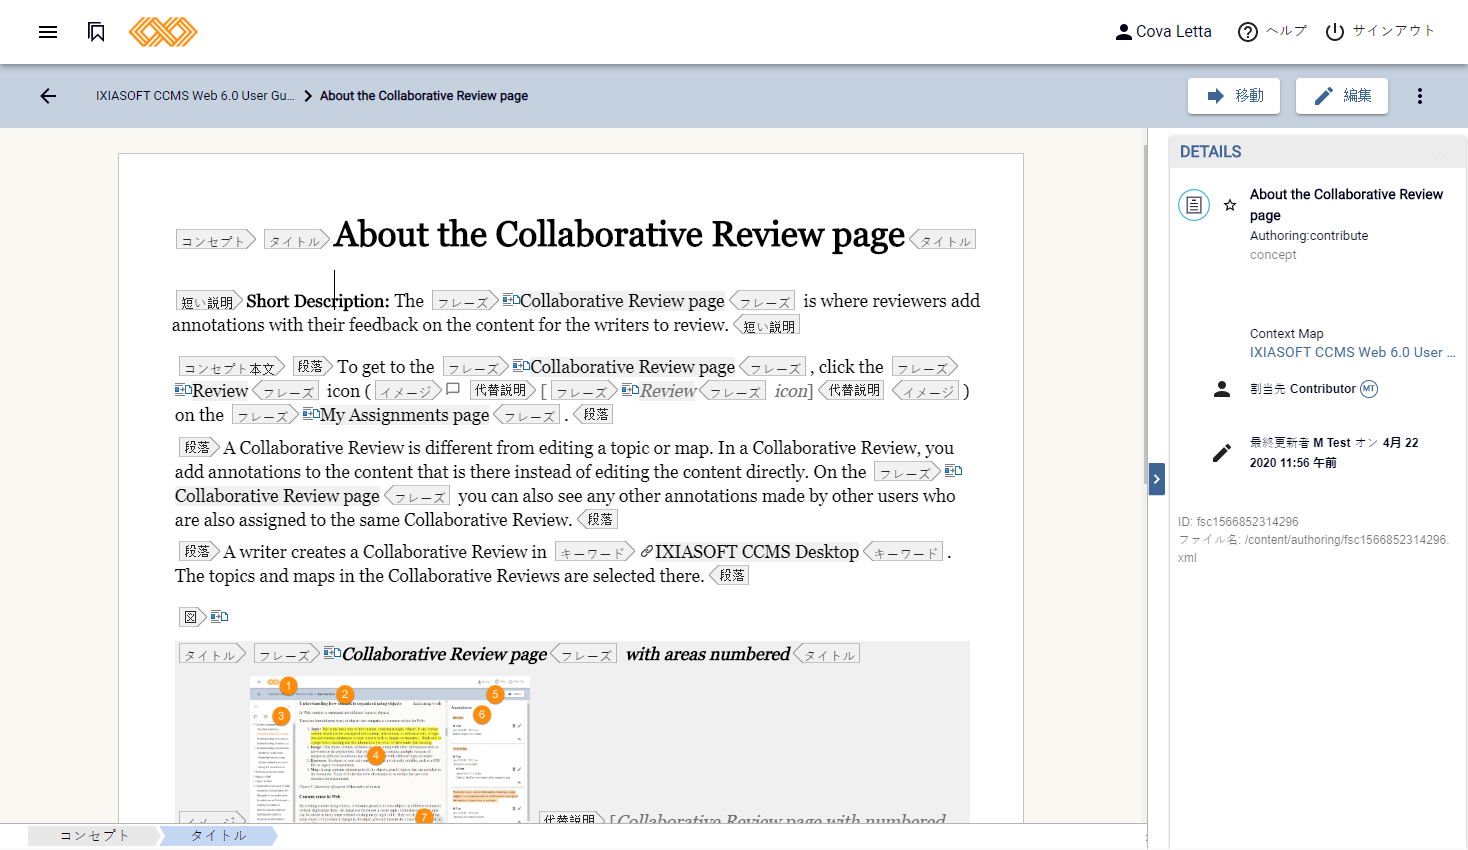1468x850 pixels.
Task: Select the コンセプト breadcrumb tag at bottom
Action: [x=94, y=836]
